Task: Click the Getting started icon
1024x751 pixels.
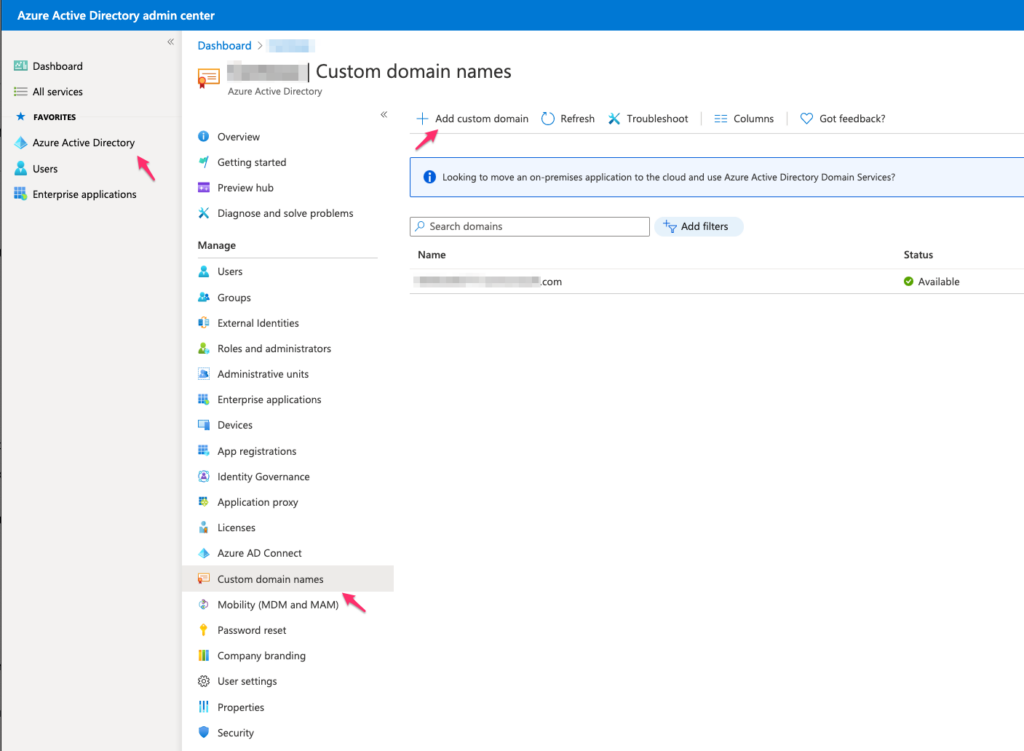Action: [x=204, y=162]
